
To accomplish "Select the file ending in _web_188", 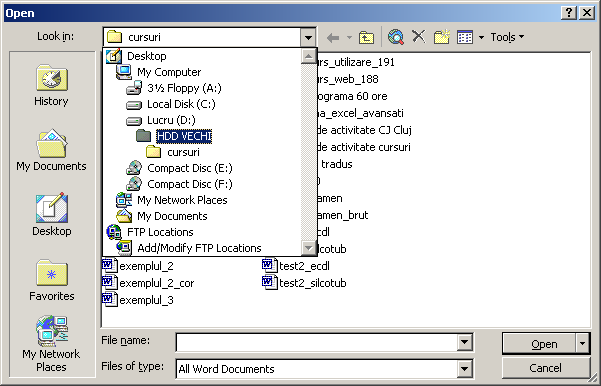I will click(348, 79).
